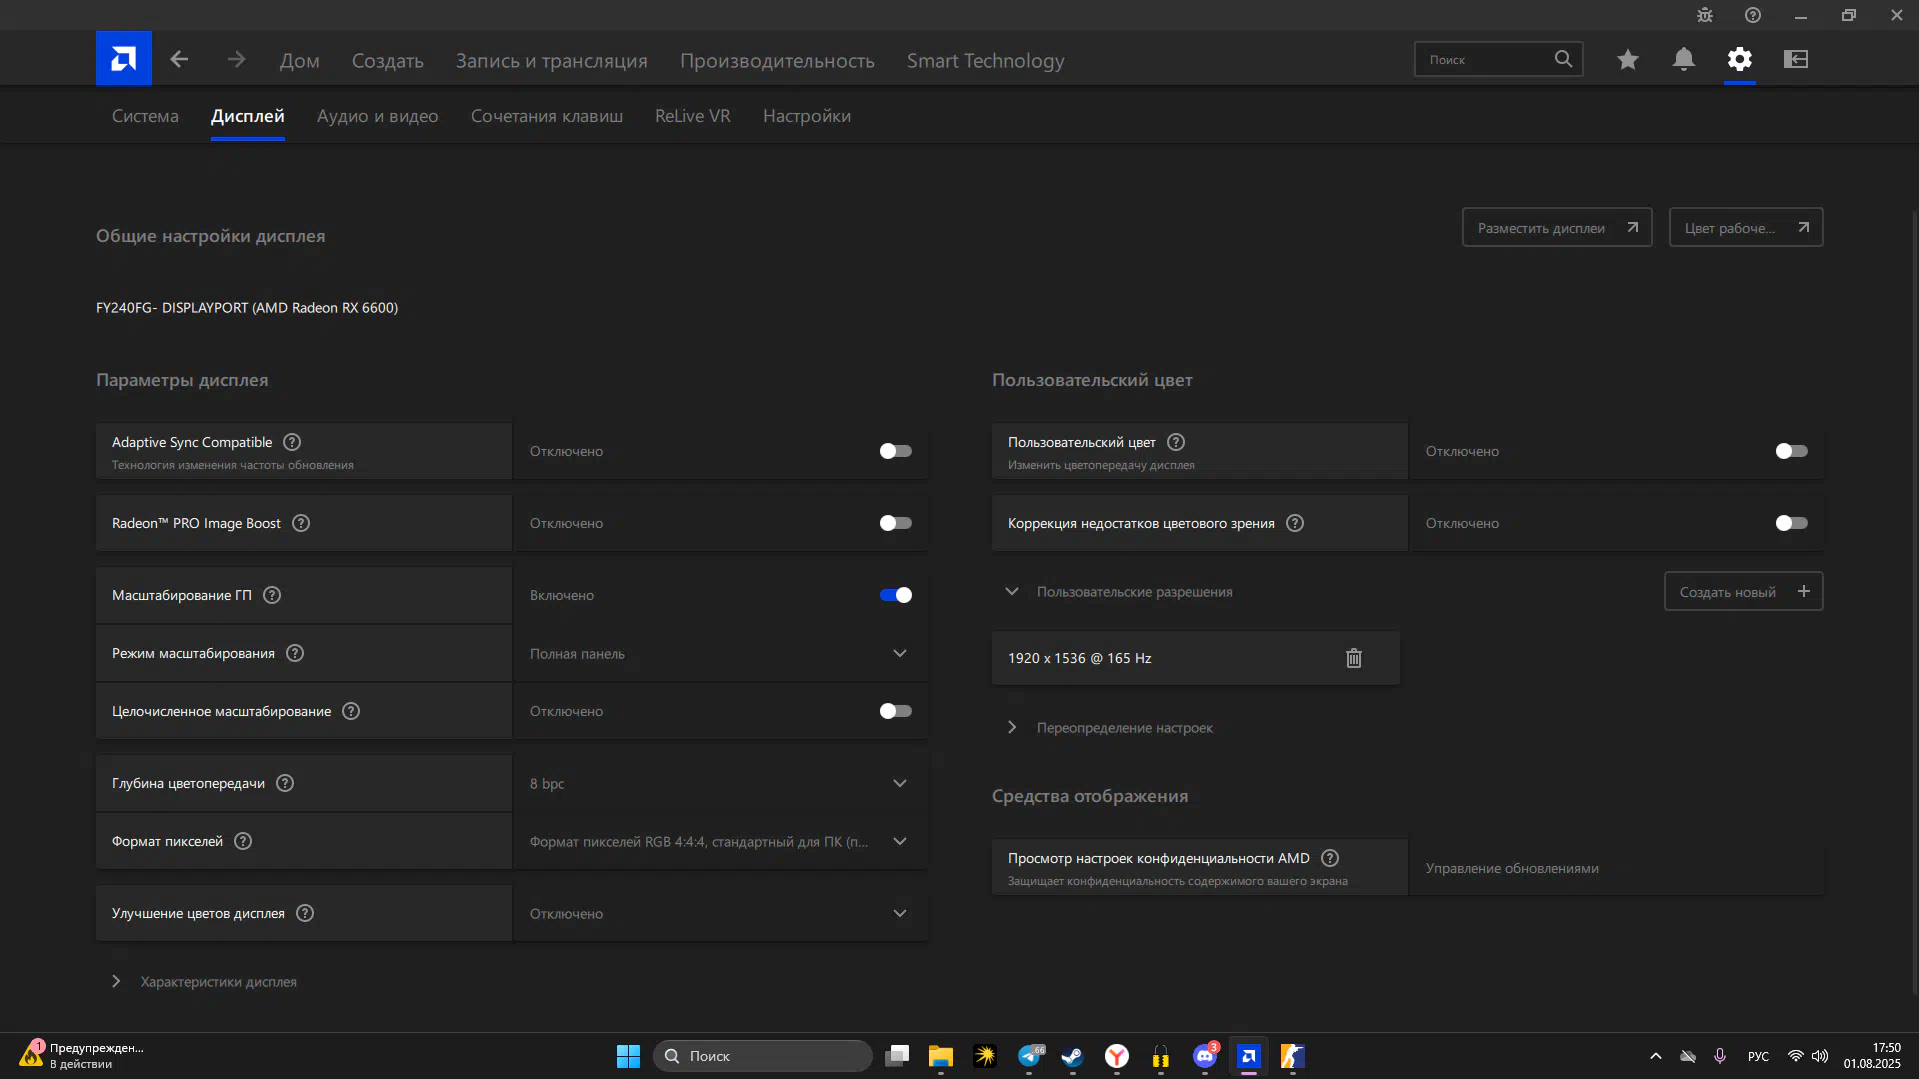Switch to the ReLive VR tab
Image resolution: width=1919 pixels, height=1079 pixels.
tap(693, 116)
